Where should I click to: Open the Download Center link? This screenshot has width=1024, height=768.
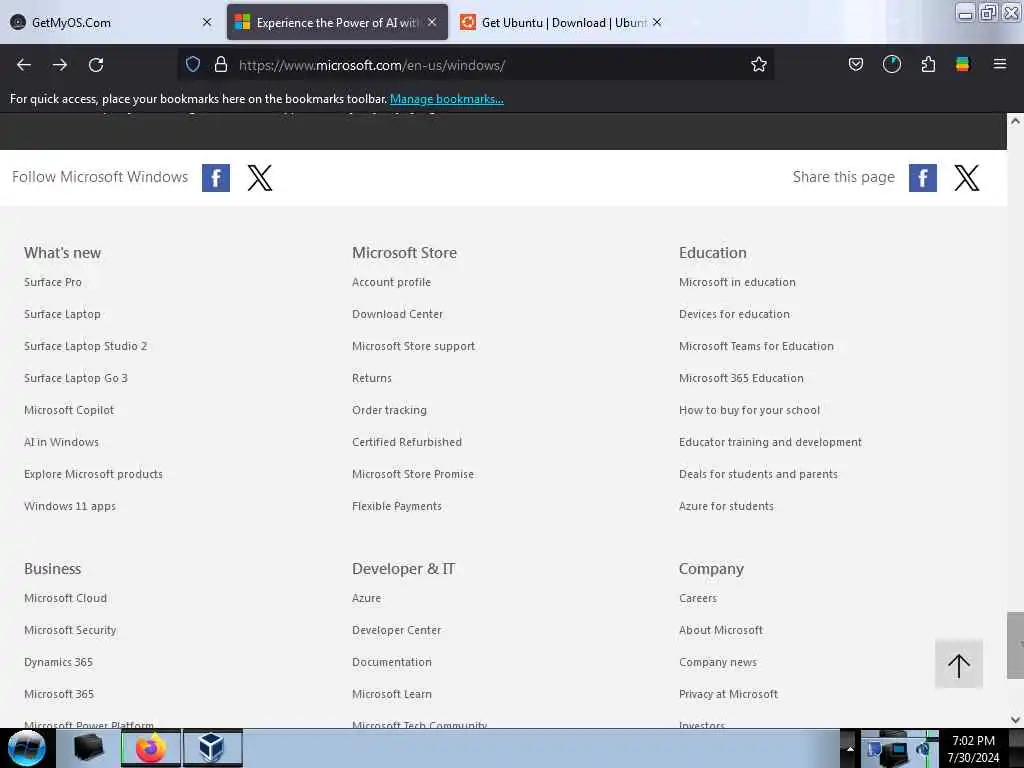coord(397,314)
